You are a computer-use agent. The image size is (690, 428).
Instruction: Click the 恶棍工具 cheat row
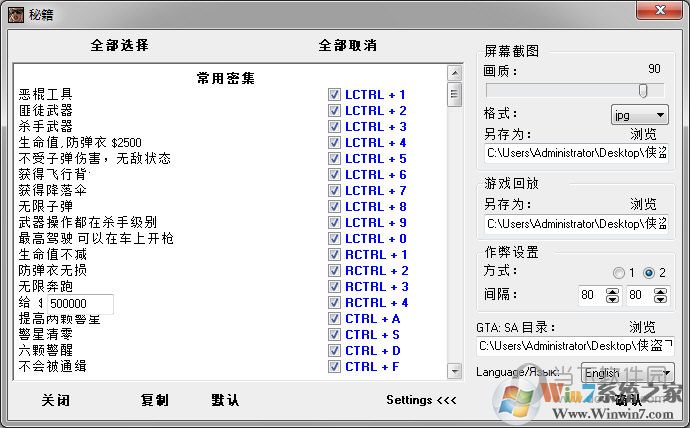tap(45, 95)
